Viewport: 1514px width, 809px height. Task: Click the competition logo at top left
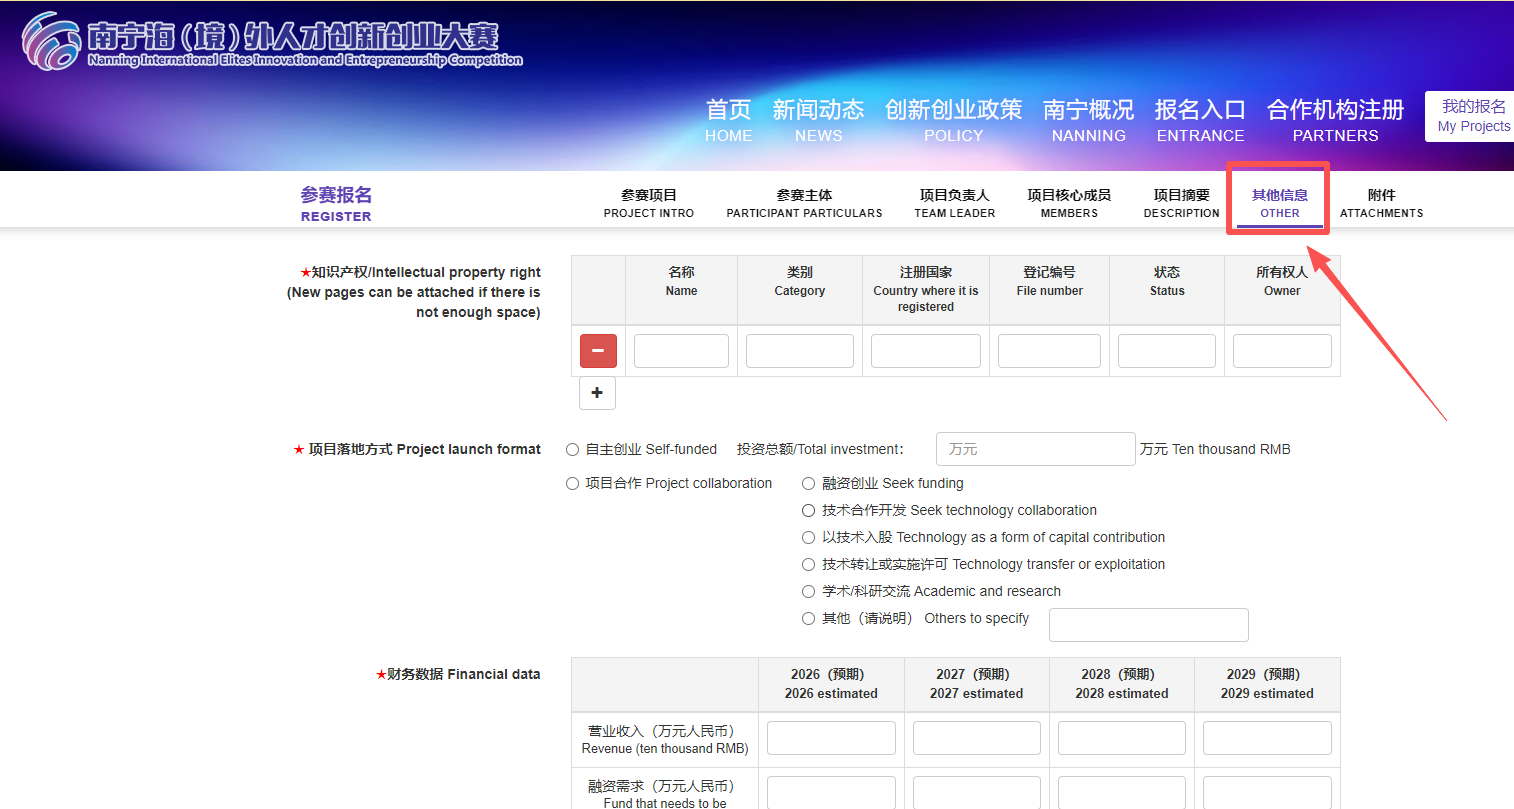pyautogui.click(x=272, y=41)
